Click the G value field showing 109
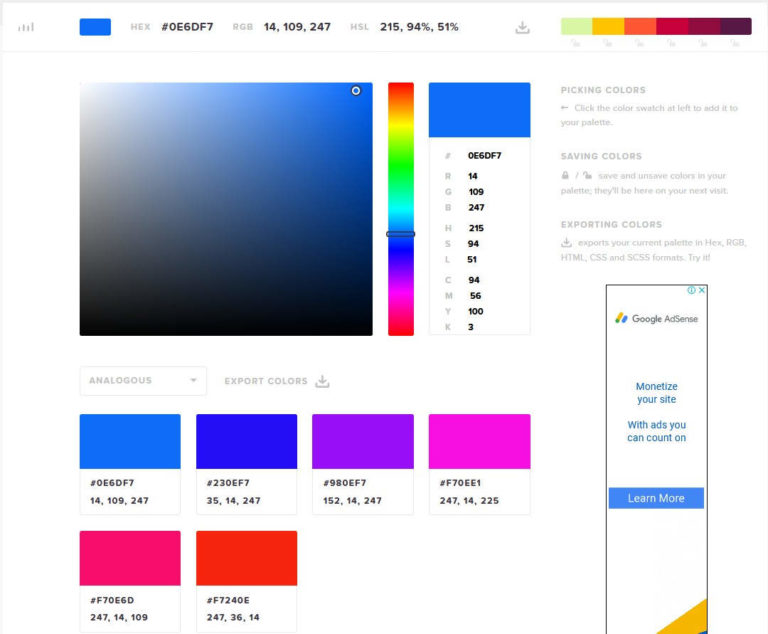 [476, 192]
